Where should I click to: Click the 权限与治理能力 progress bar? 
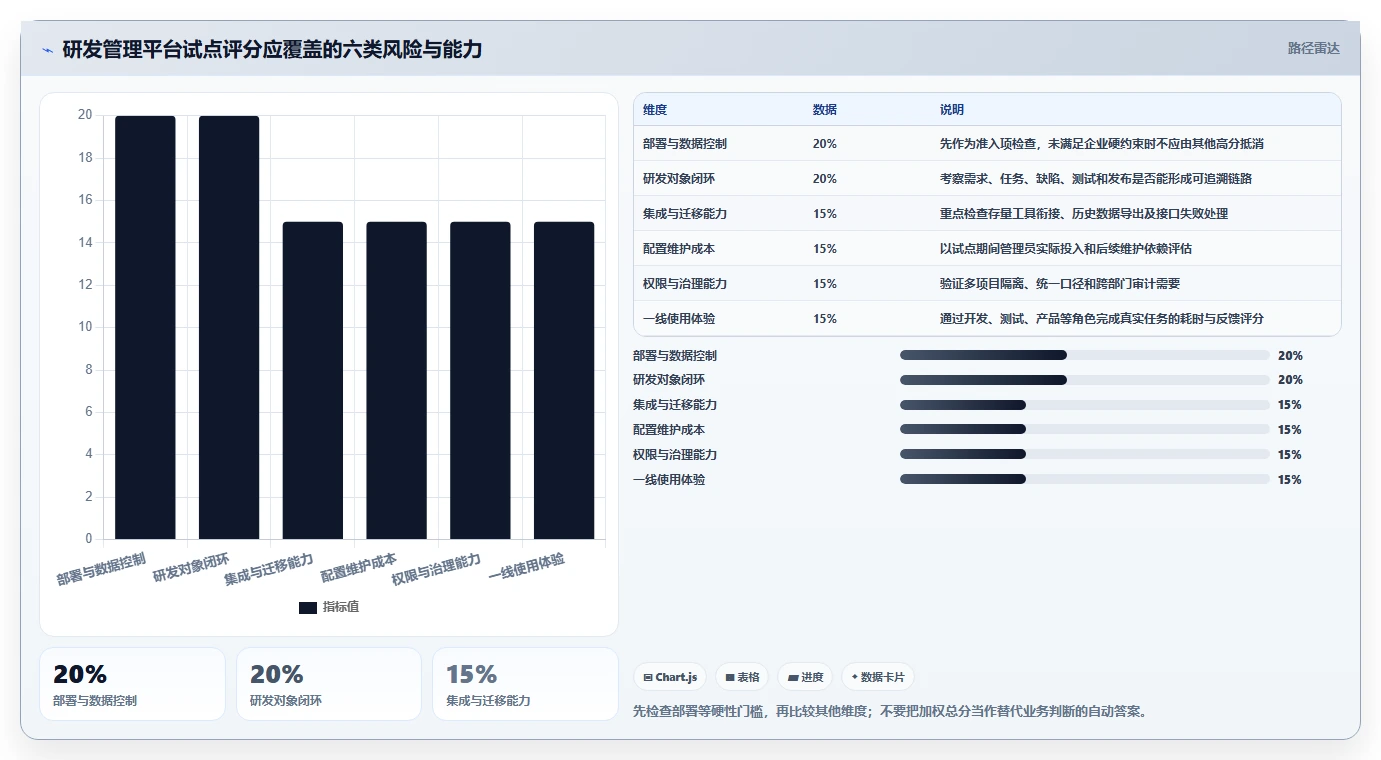tap(1084, 455)
